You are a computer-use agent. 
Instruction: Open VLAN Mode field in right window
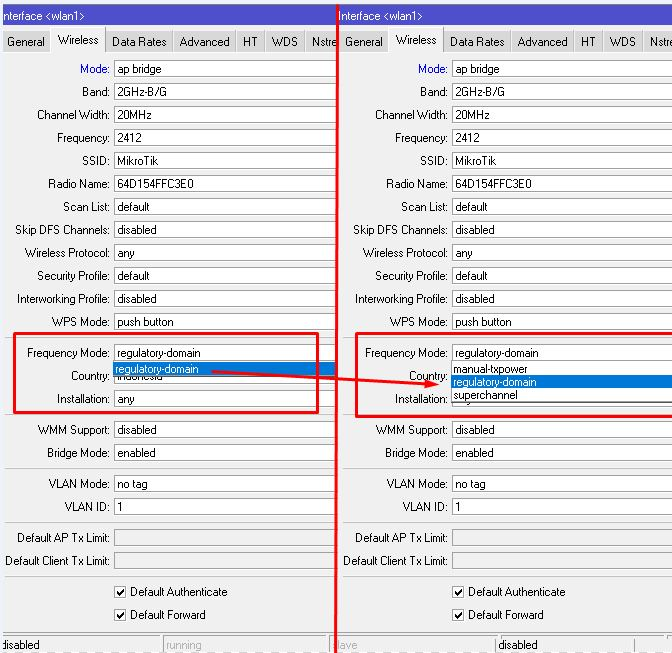(562, 484)
